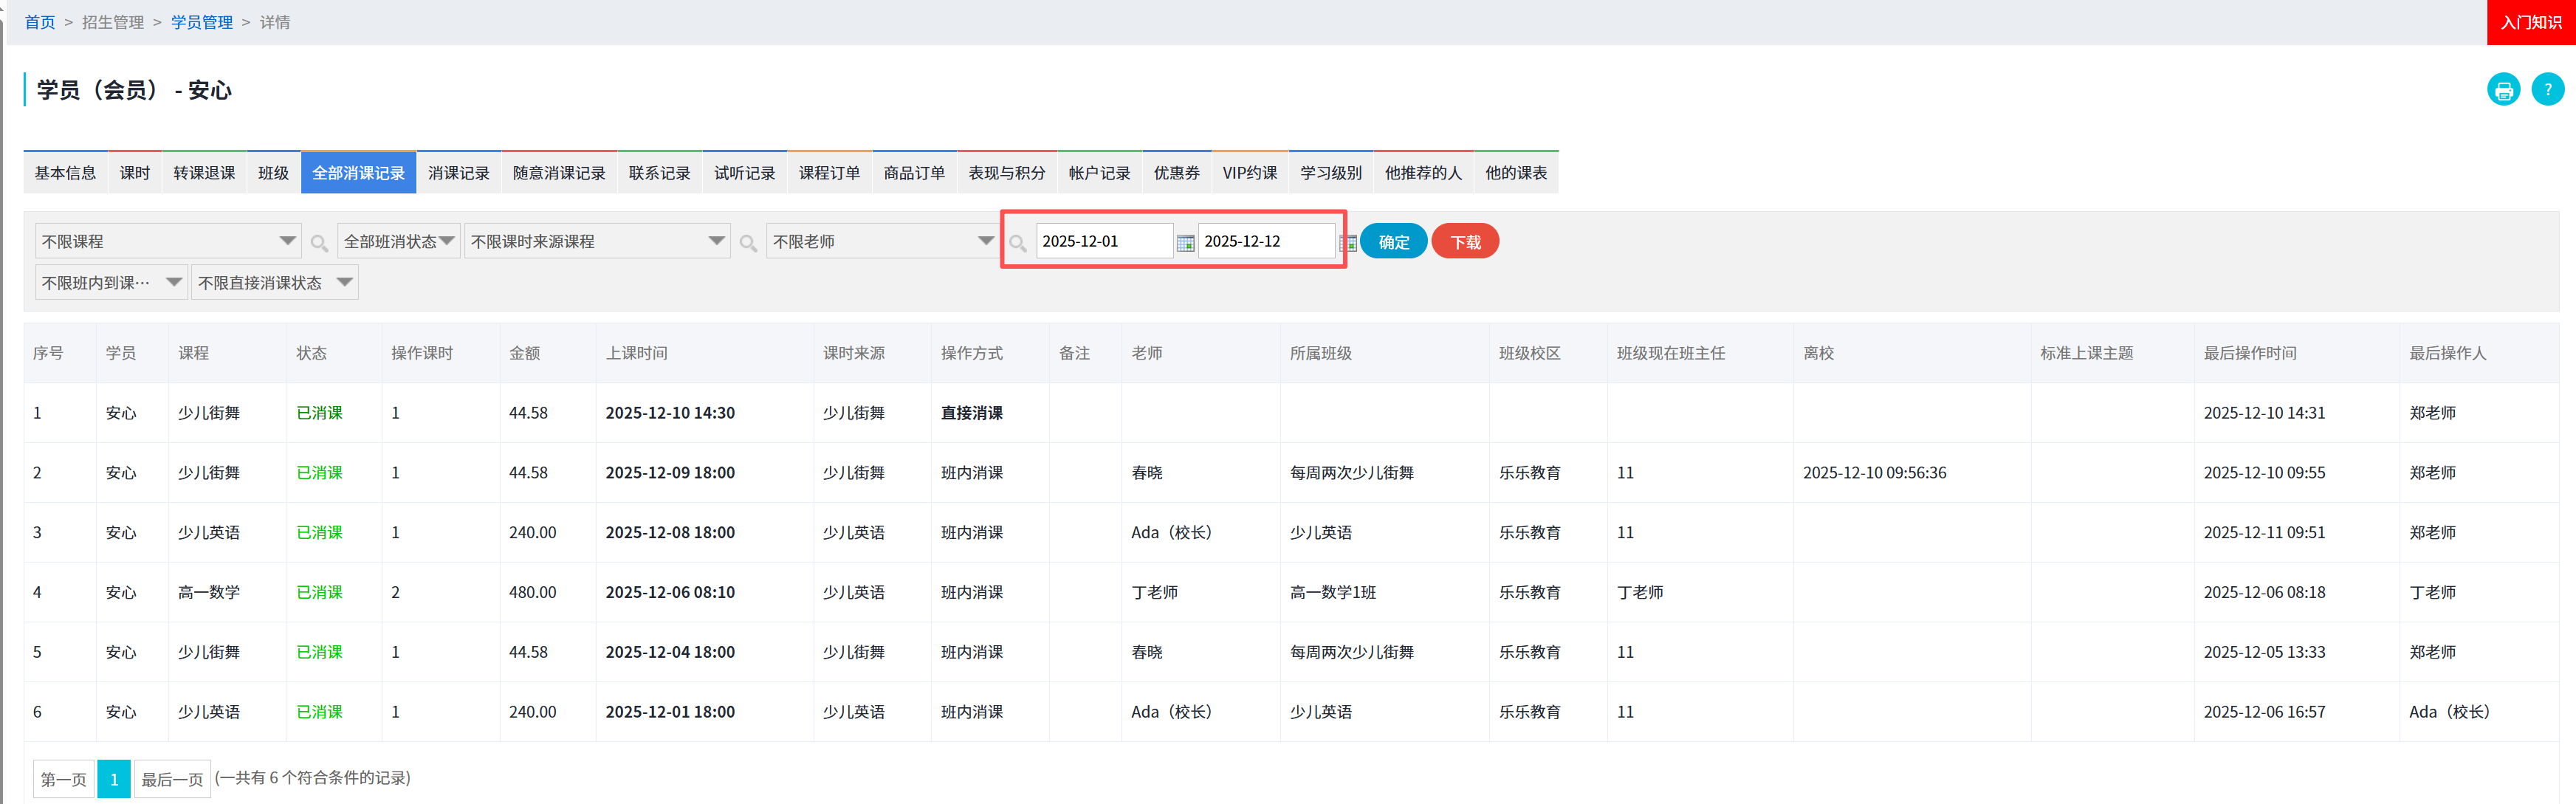Open help via the question mark icon
This screenshot has width=2576, height=804.
[2548, 89]
